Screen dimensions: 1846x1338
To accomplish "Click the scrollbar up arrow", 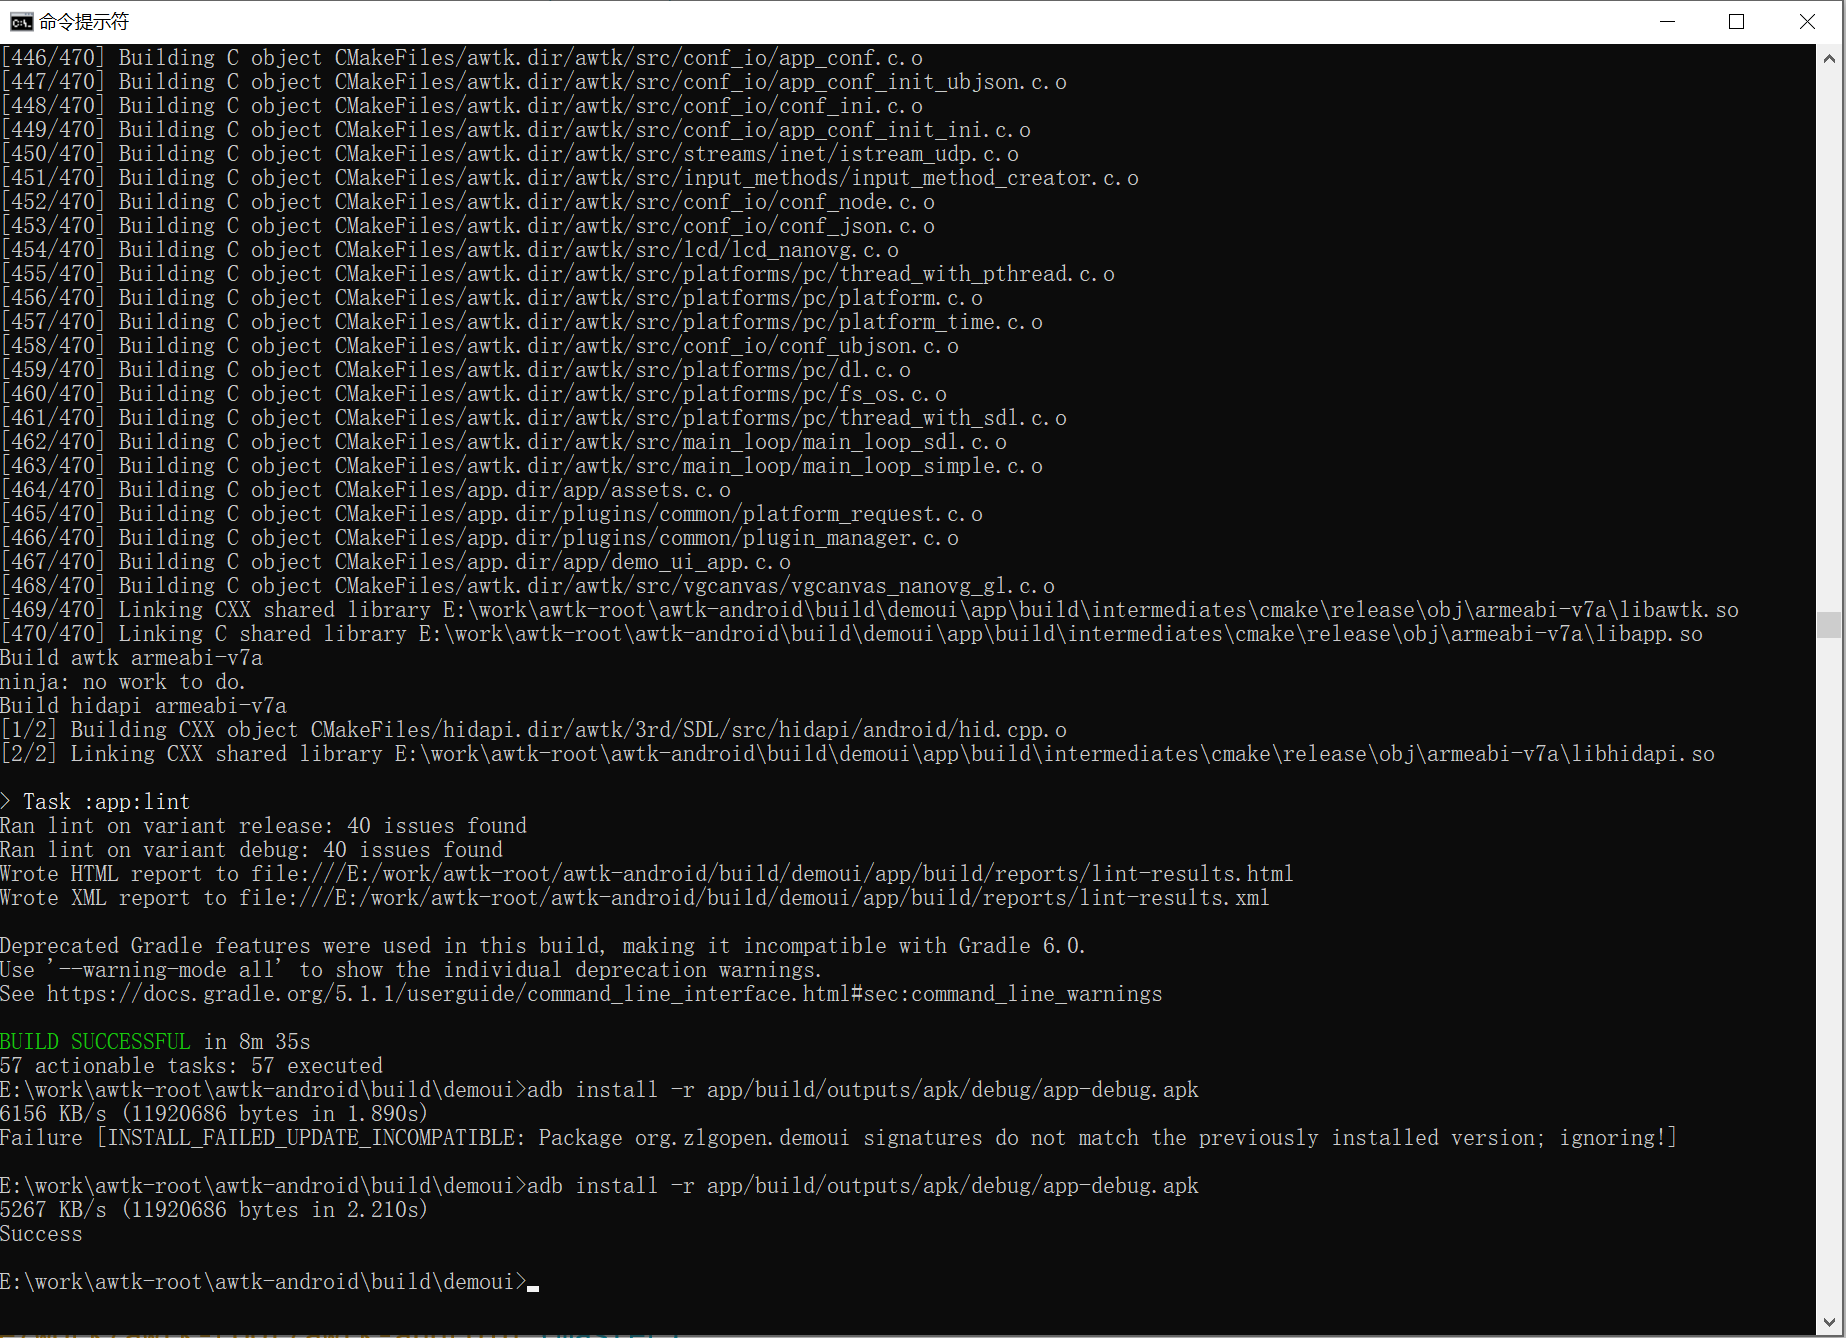I will tap(1829, 58).
